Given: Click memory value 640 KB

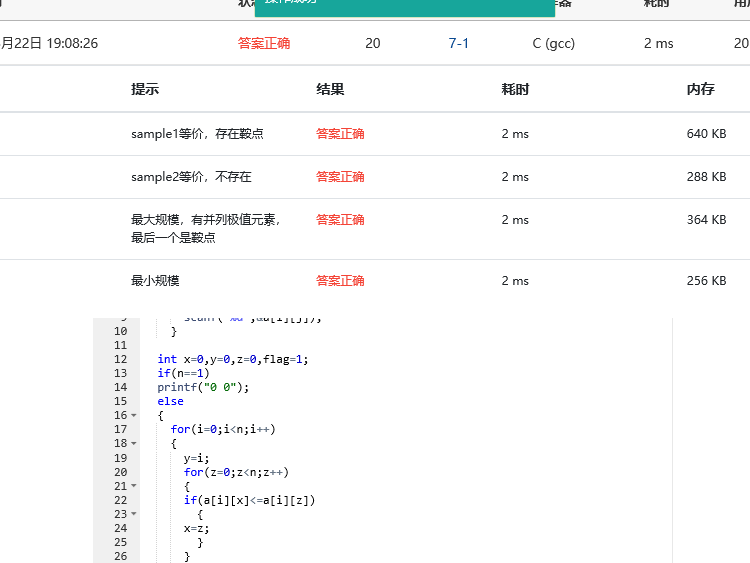Looking at the screenshot, I should [706, 133].
